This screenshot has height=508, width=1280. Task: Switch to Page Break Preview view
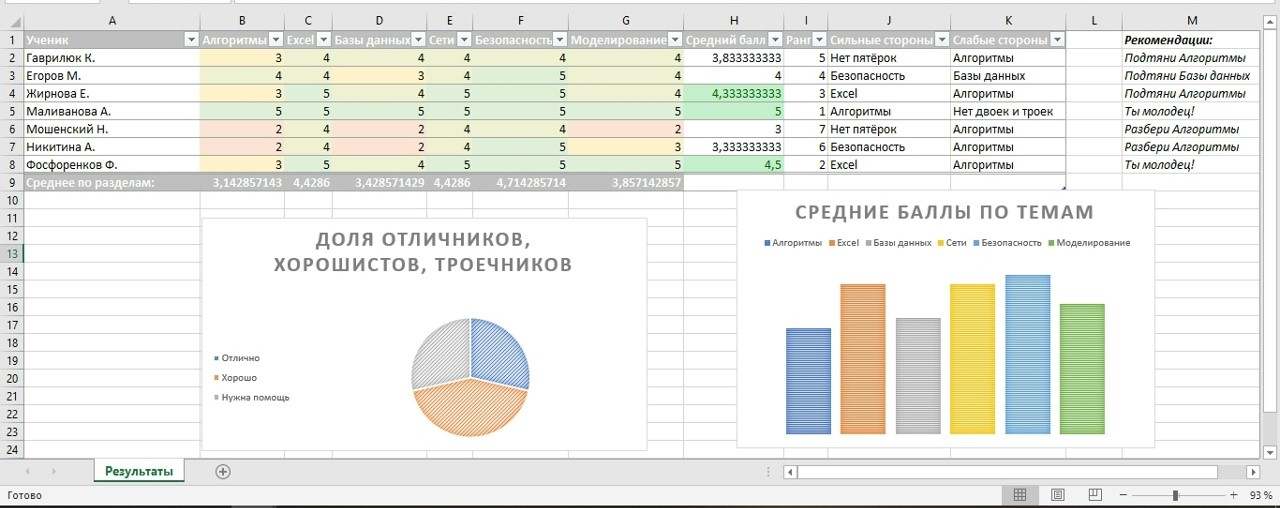click(1095, 495)
